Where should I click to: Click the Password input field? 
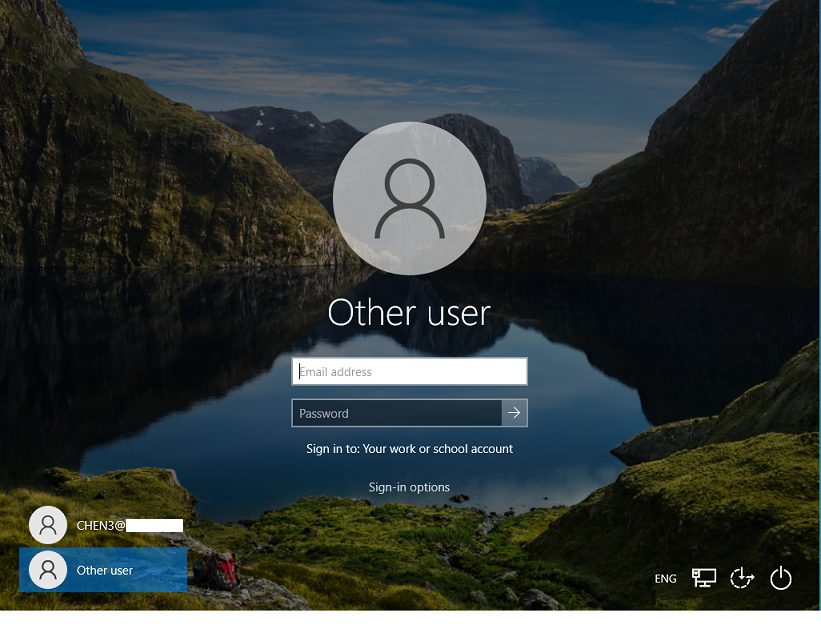tap(397, 413)
